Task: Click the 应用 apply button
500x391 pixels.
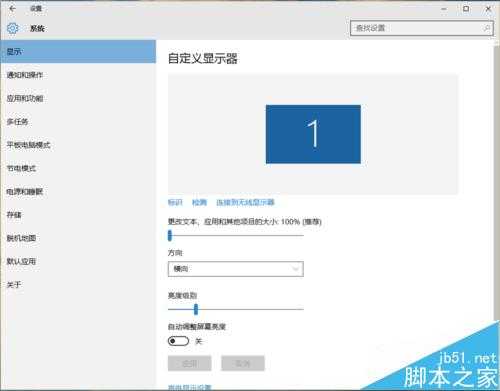Action: point(190,363)
